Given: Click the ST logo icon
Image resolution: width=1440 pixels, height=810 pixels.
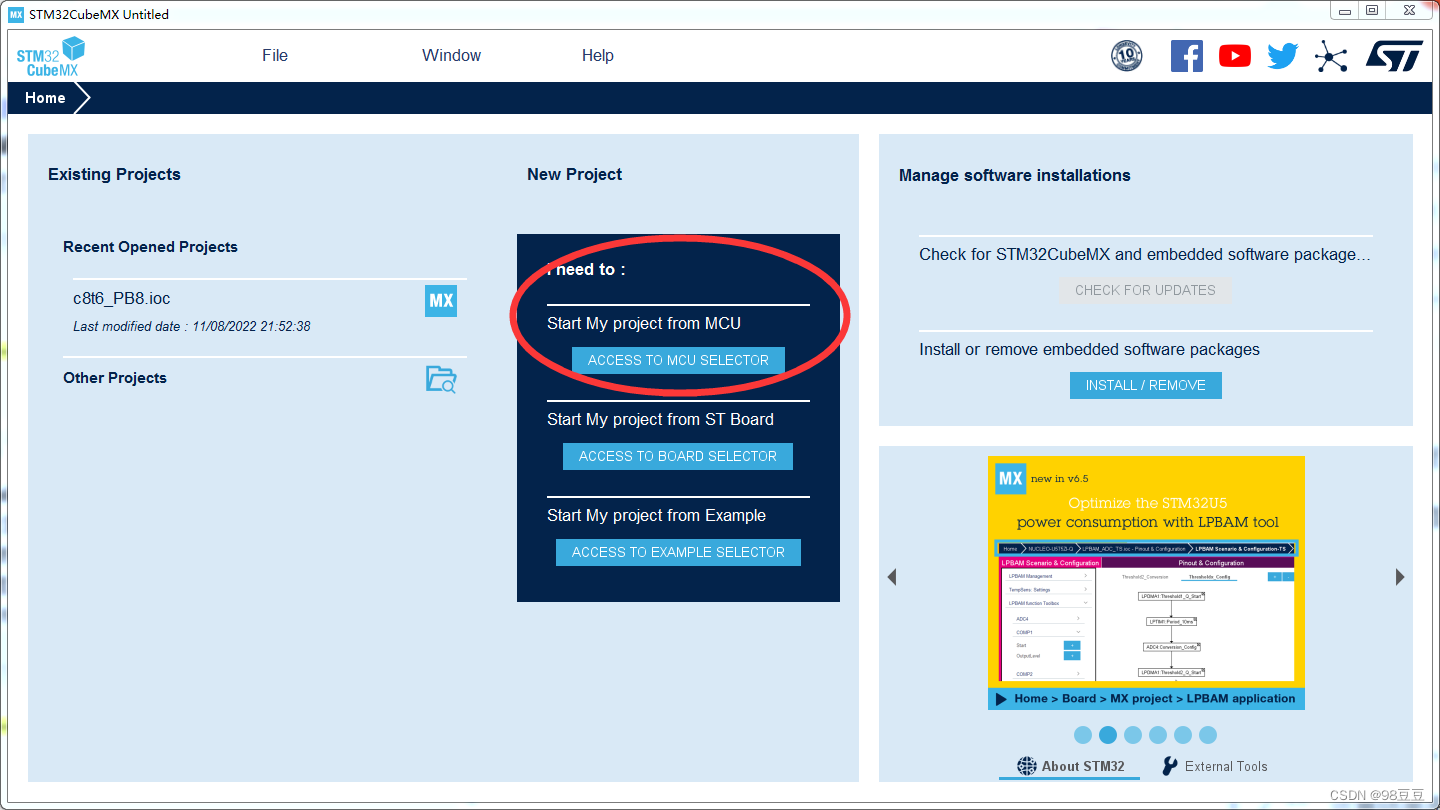Looking at the screenshot, I should pyautogui.click(x=1394, y=56).
